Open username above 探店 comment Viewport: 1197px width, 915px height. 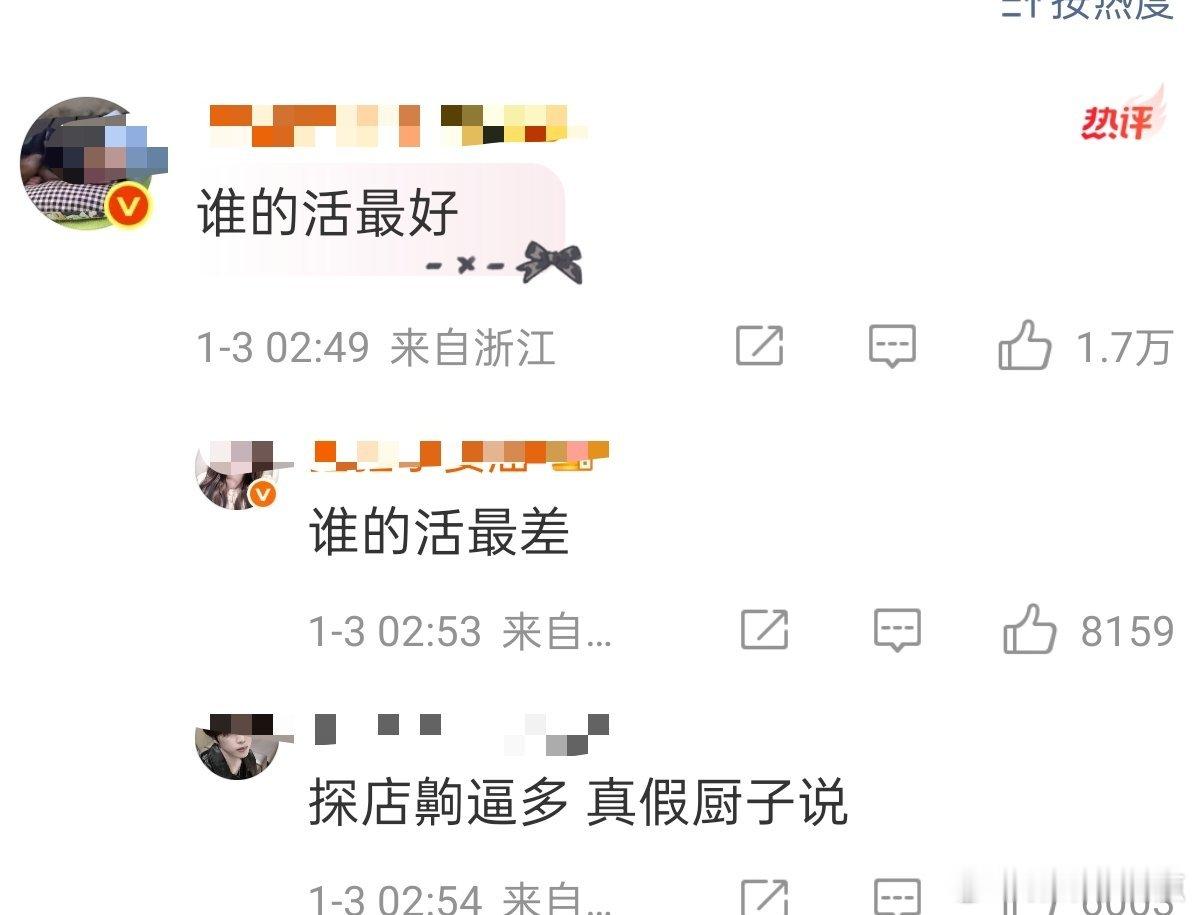[x=461, y=733]
